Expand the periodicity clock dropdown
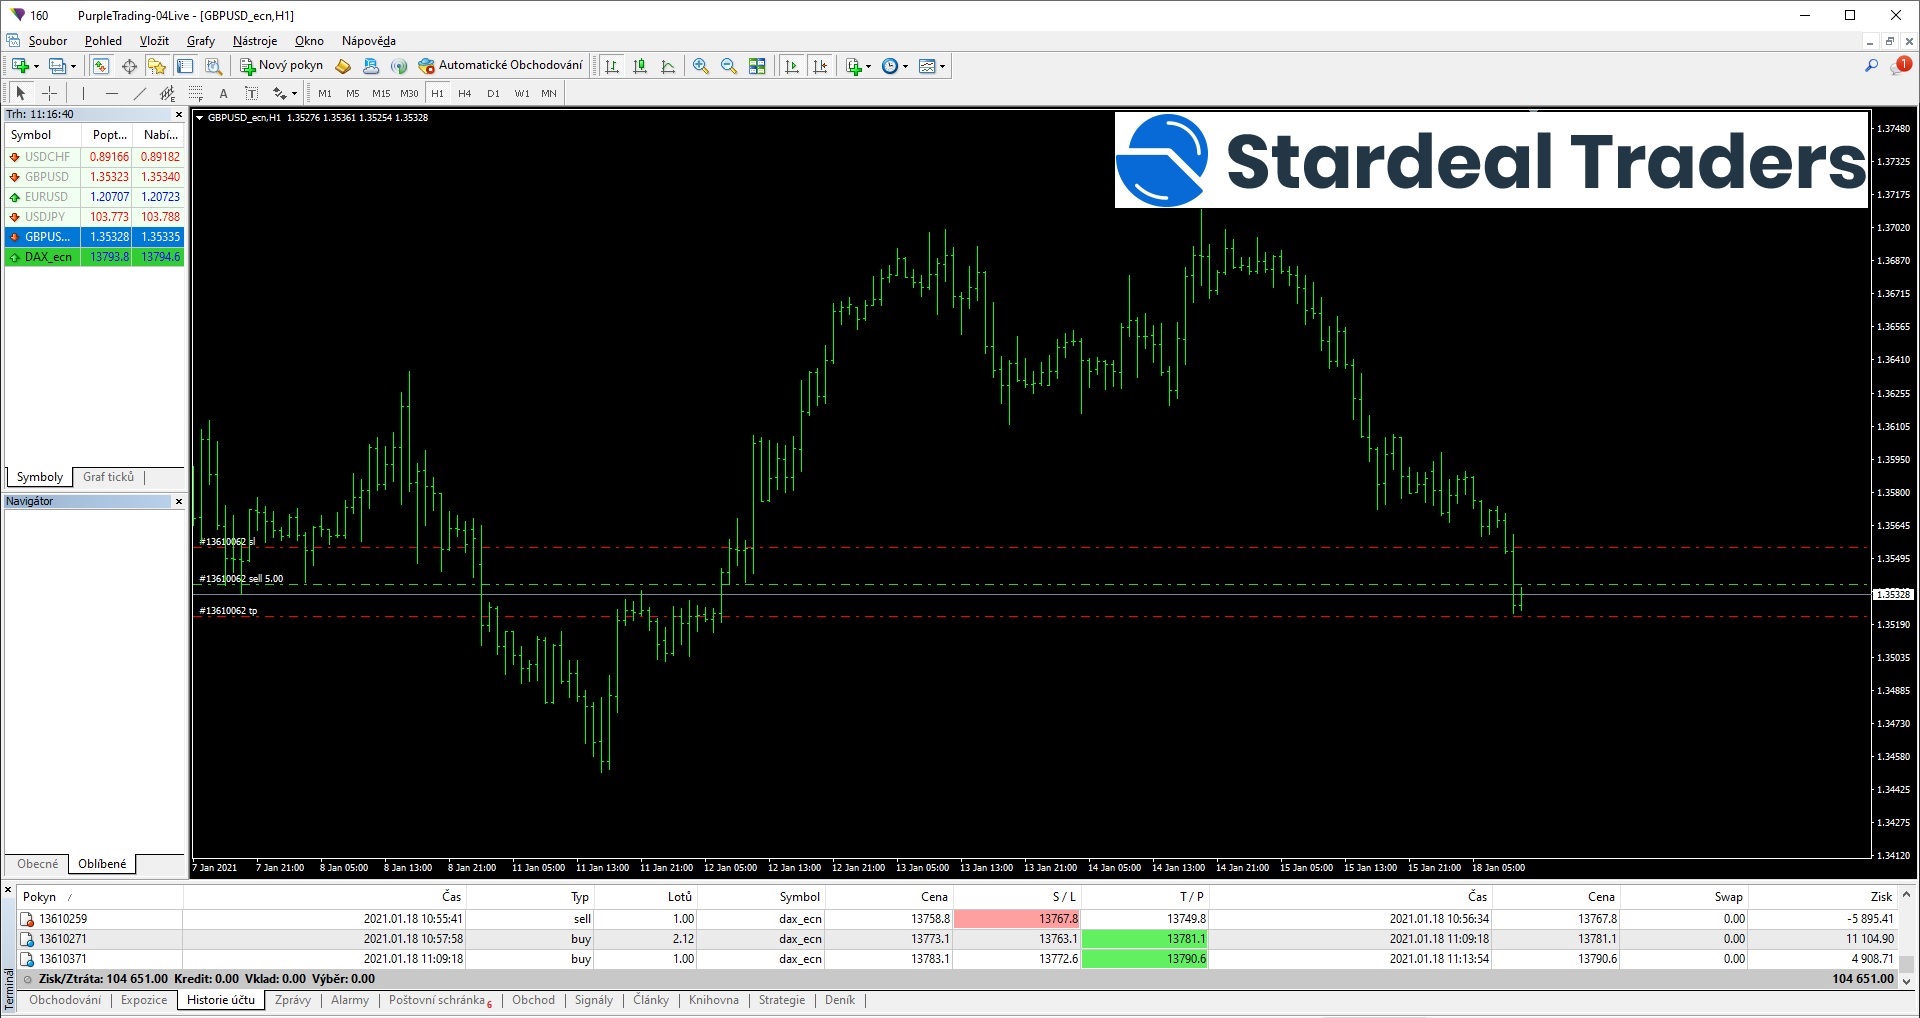1920x1018 pixels. coord(906,66)
